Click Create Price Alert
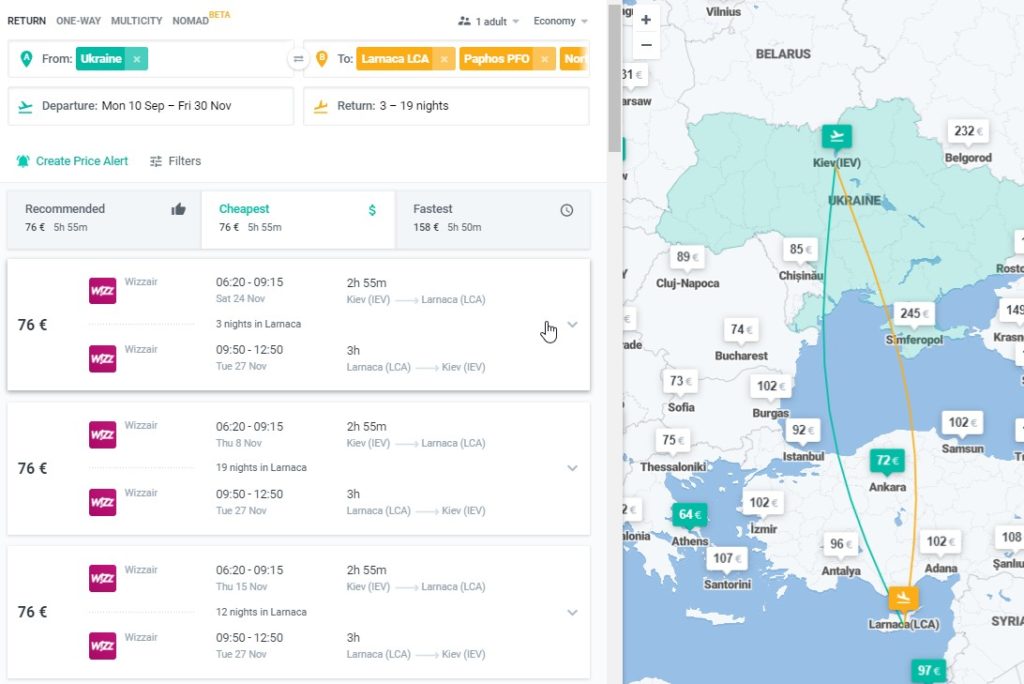This screenshot has width=1024, height=684. 72,161
